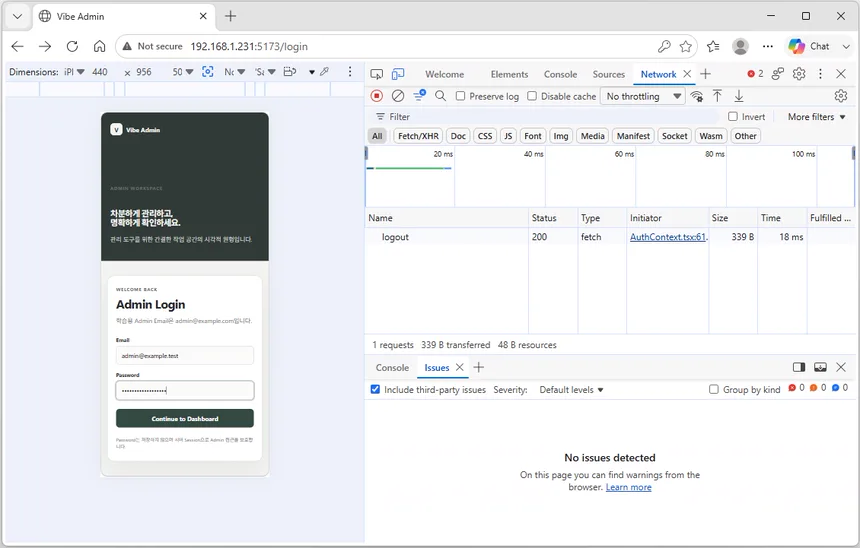Enable the Disable cache checkbox
This screenshot has height=548, width=860.
[x=532, y=96]
